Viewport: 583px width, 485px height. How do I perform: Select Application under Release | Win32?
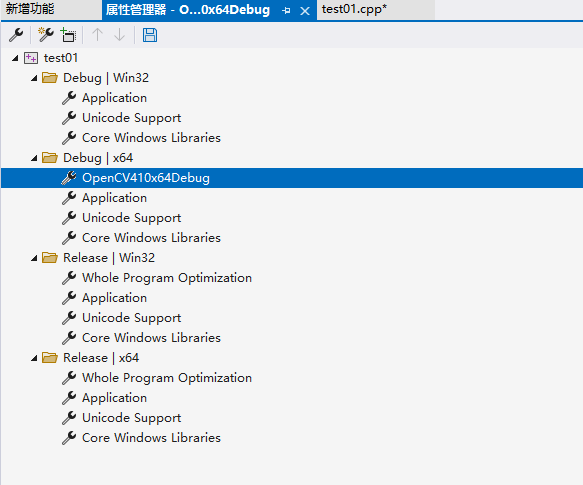click(114, 298)
